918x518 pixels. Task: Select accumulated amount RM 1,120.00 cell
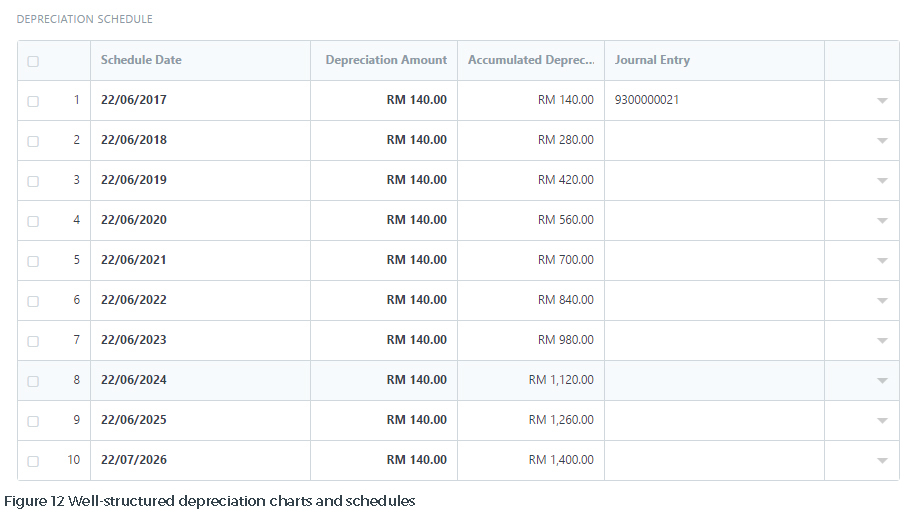(x=531, y=380)
